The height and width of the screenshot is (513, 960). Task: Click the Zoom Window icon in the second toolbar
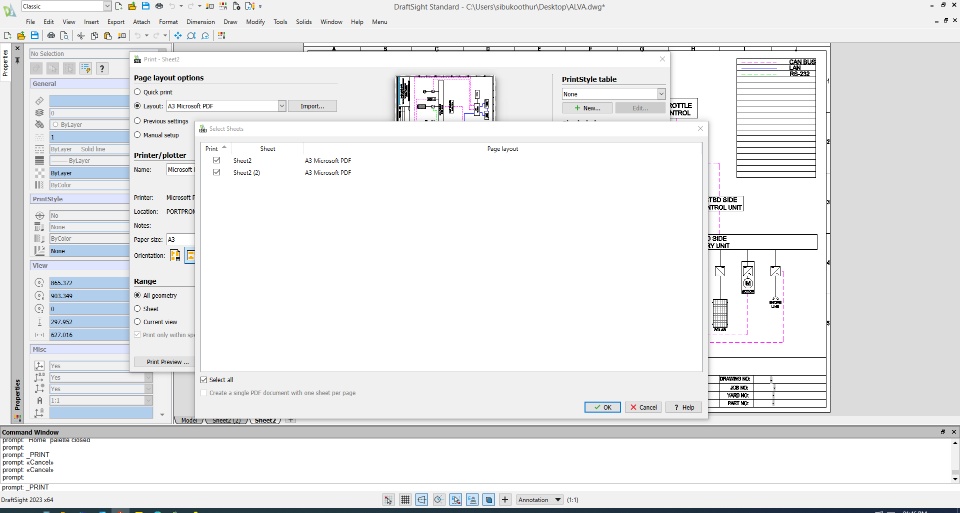pos(191,36)
